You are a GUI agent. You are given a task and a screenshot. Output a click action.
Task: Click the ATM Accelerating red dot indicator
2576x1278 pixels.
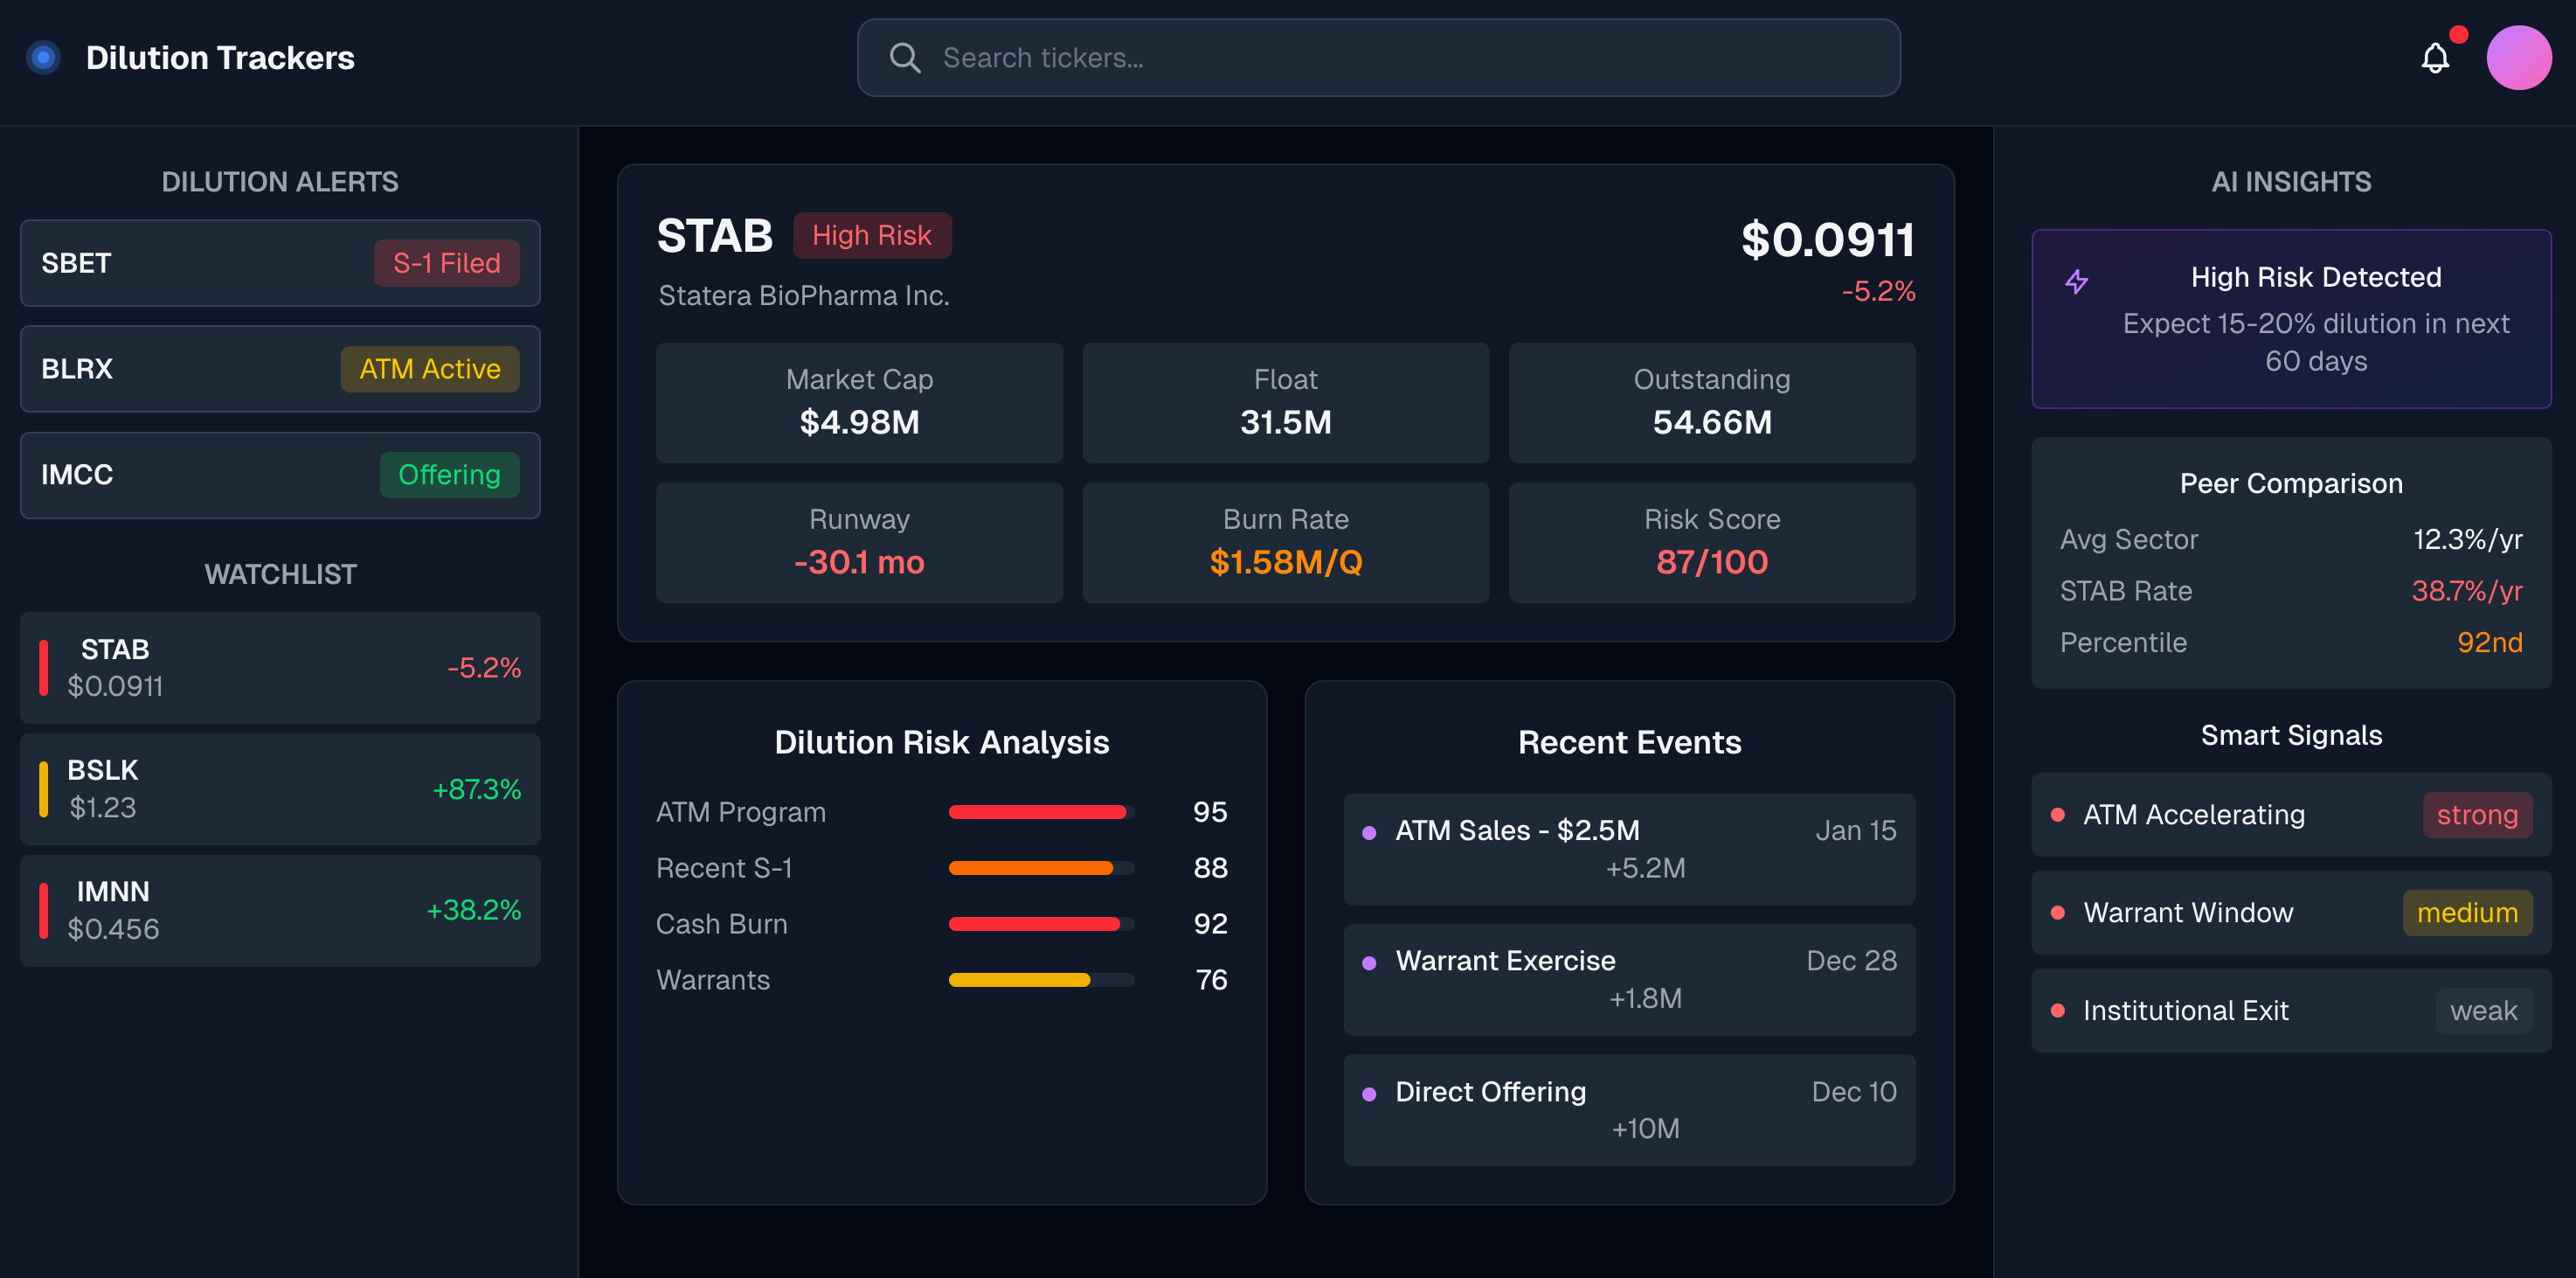pyautogui.click(x=2057, y=815)
